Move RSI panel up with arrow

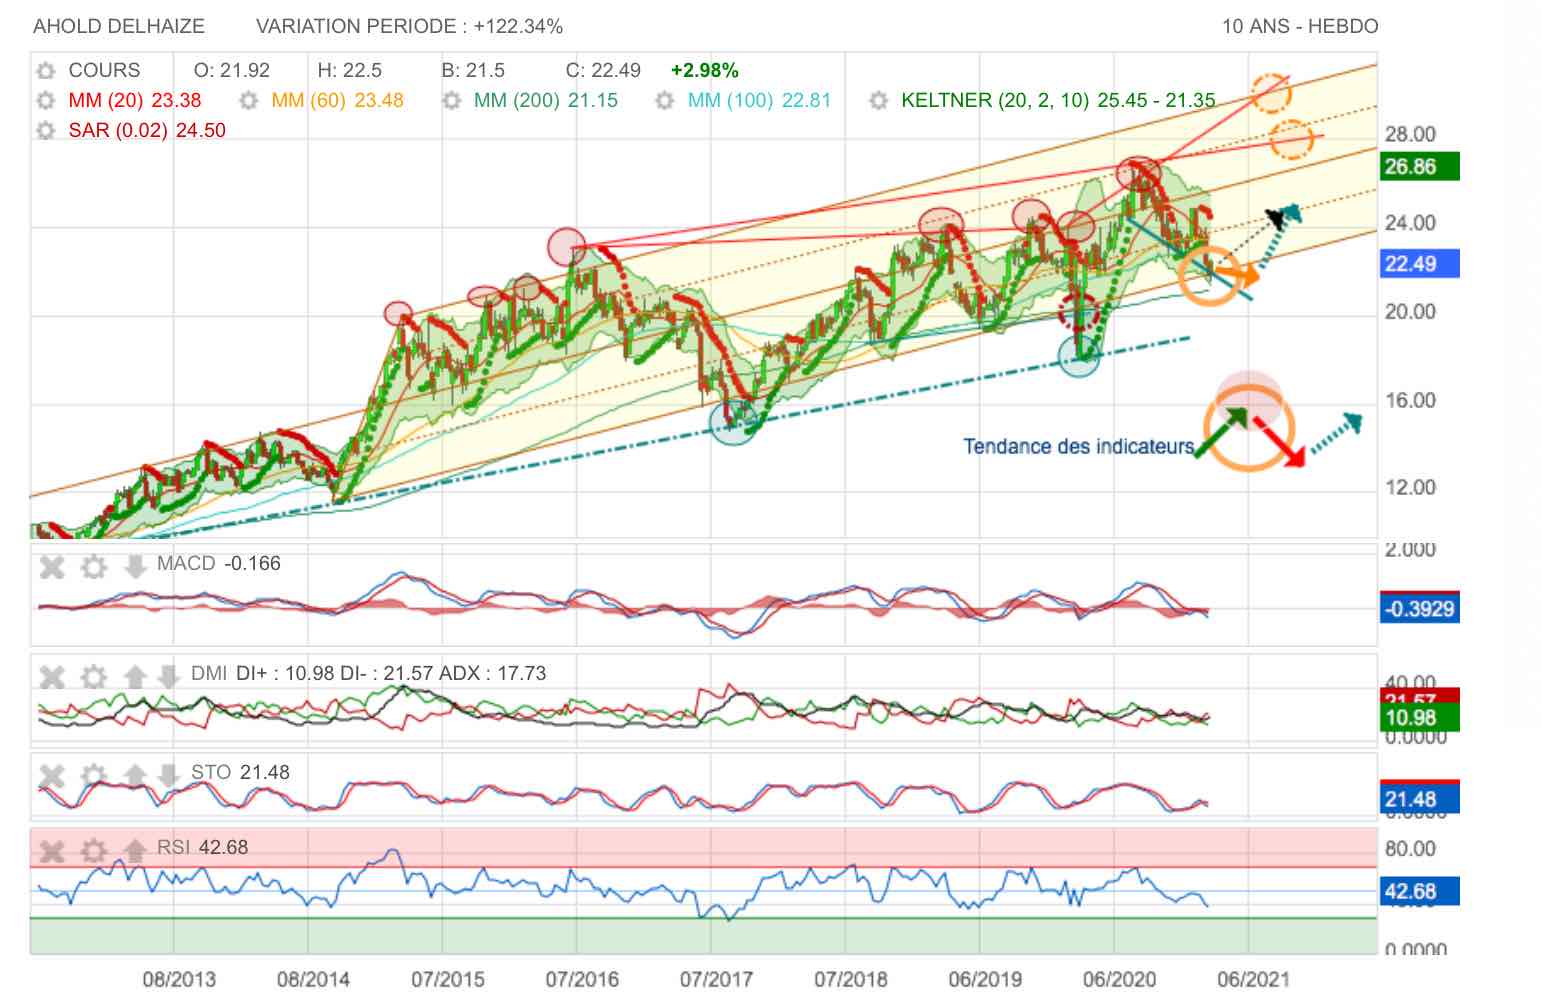click(x=135, y=851)
